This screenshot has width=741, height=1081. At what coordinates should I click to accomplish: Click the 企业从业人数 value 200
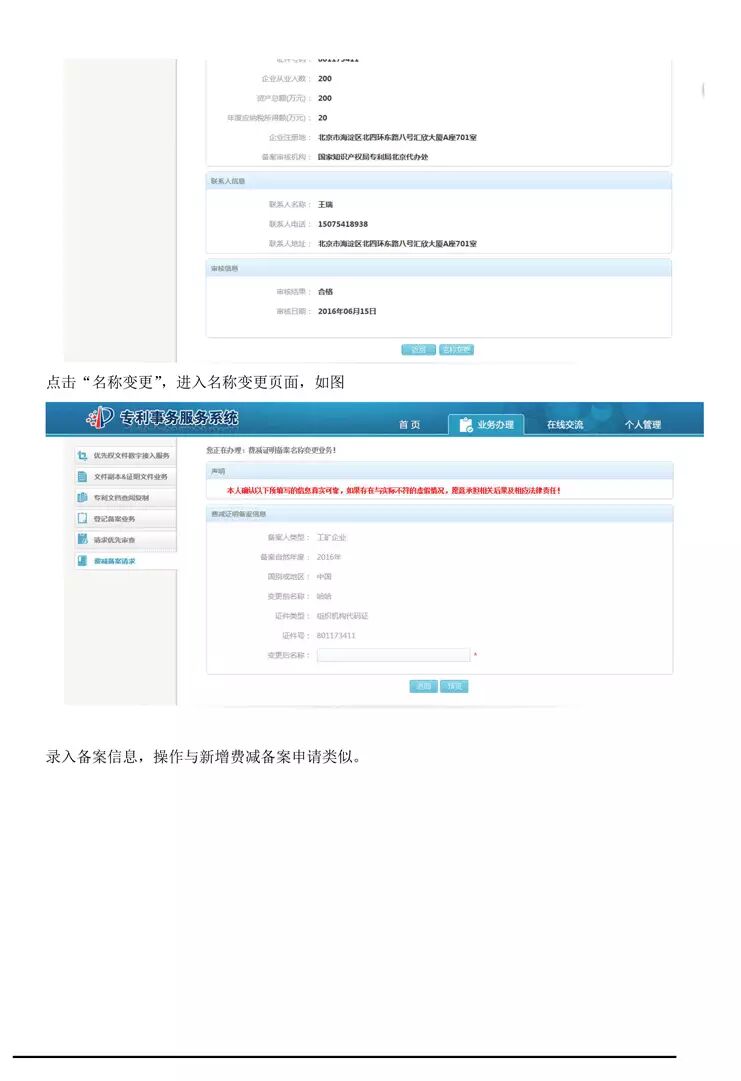(x=325, y=79)
